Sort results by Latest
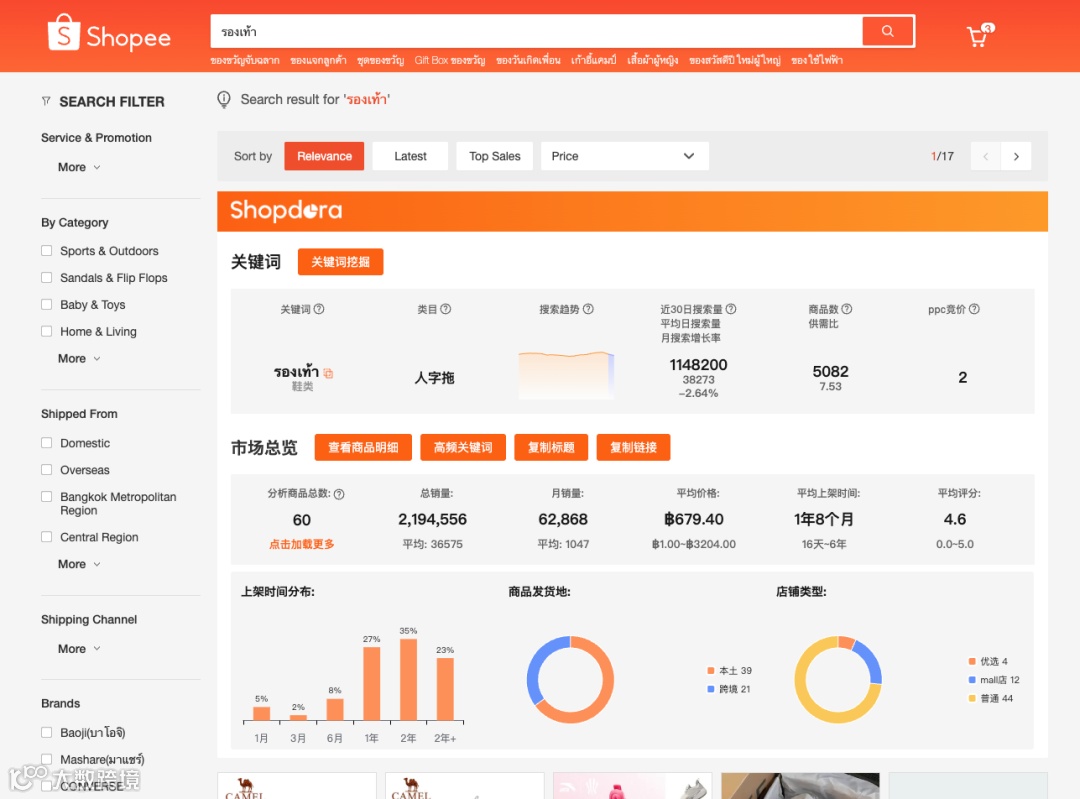Screen dimensions: 1080x799 411,156
